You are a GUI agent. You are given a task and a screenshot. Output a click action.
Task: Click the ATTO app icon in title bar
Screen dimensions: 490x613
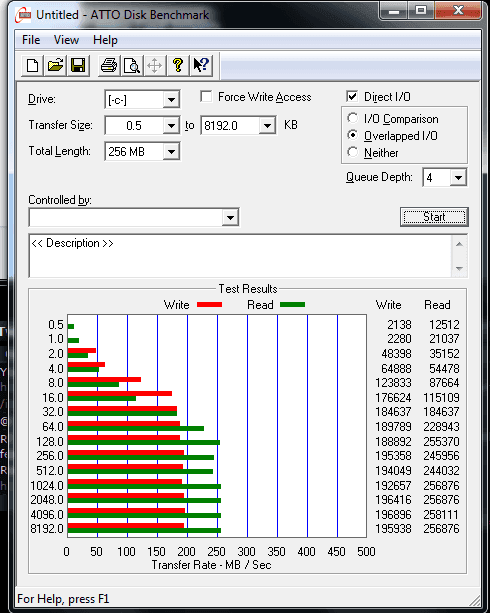(x=23, y=15)
